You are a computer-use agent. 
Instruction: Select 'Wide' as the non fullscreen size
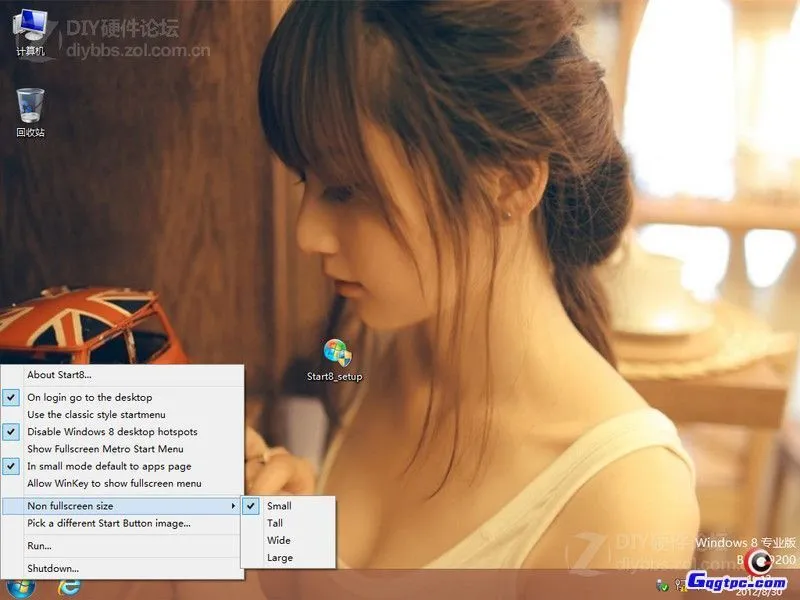(x=278, y=539)
